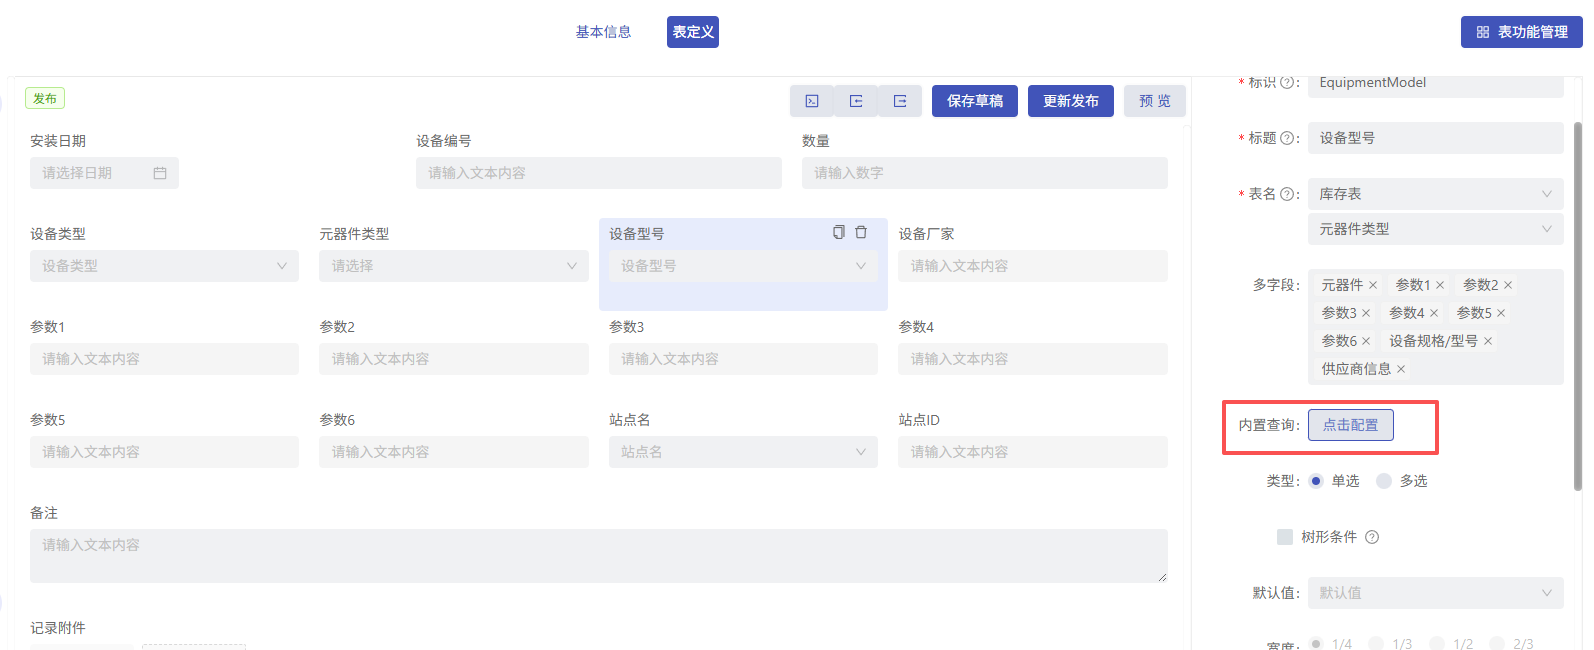The height and width of the screenshot is (650, 1594).
Task: Remove the 元器件 tag from 多字段
Action: (1373, 285)
